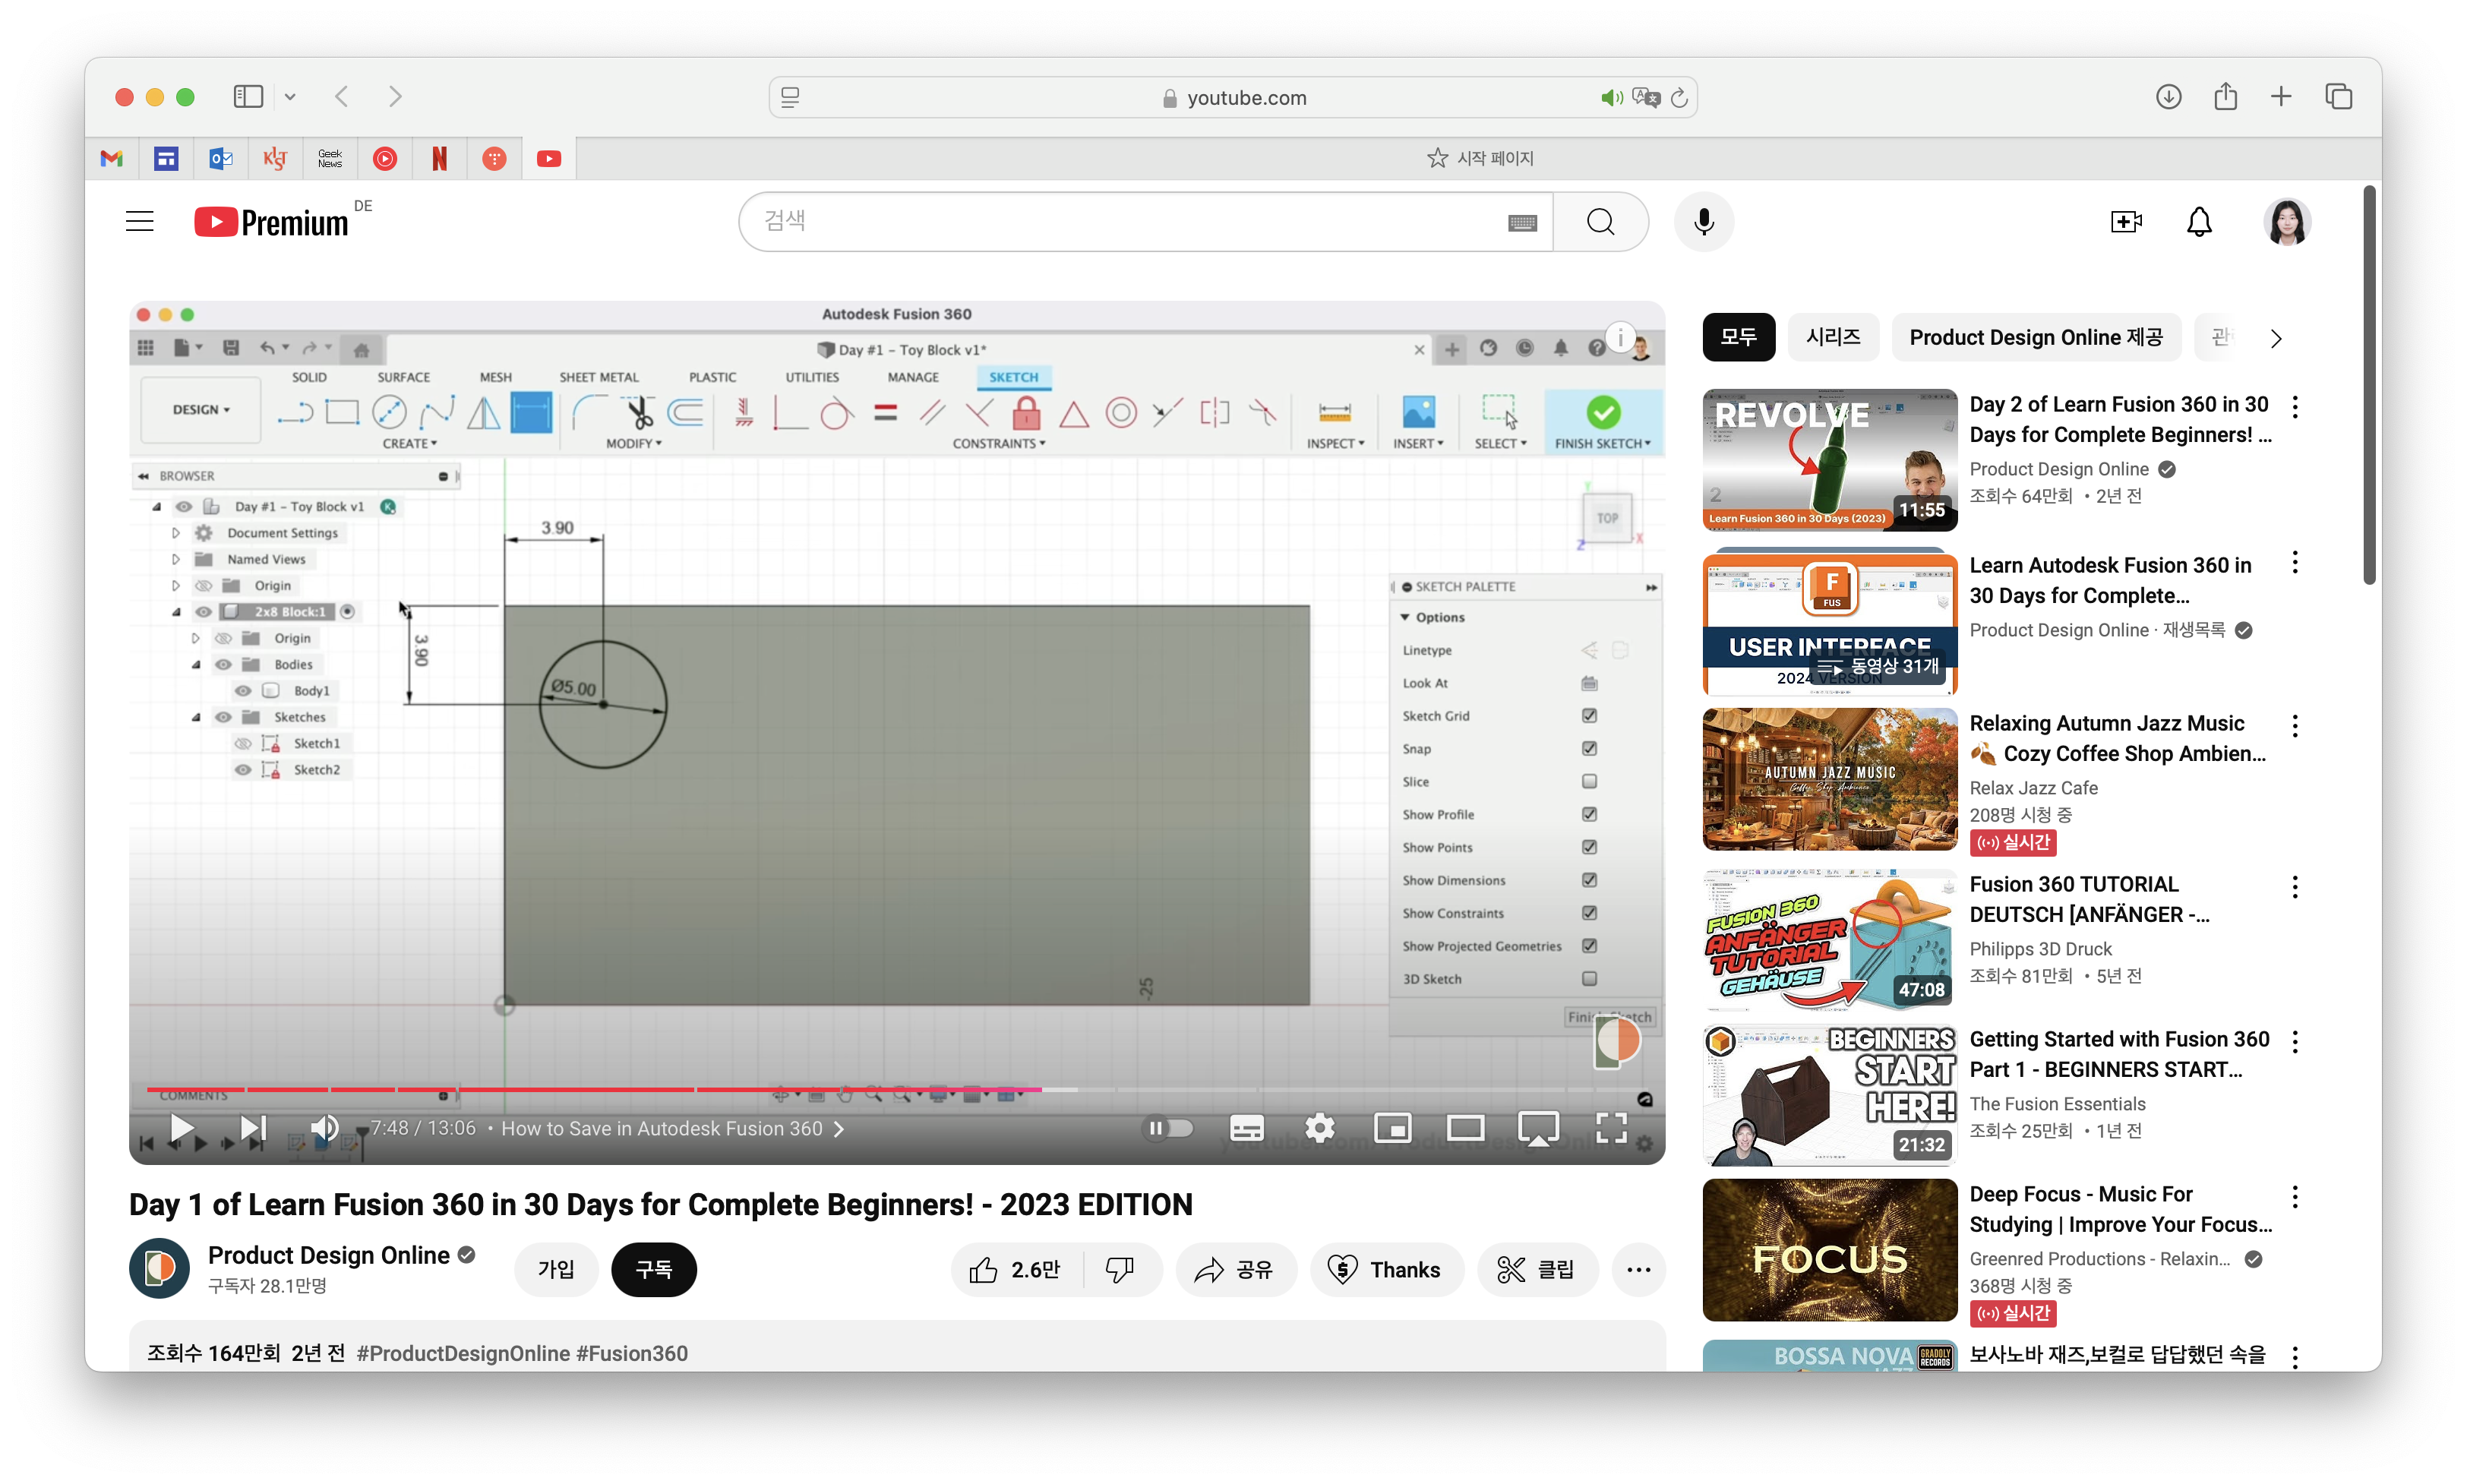Toggle the autoplay switch
Viewport: 2467px width, 1484px height.
tap(1168, 1128)
